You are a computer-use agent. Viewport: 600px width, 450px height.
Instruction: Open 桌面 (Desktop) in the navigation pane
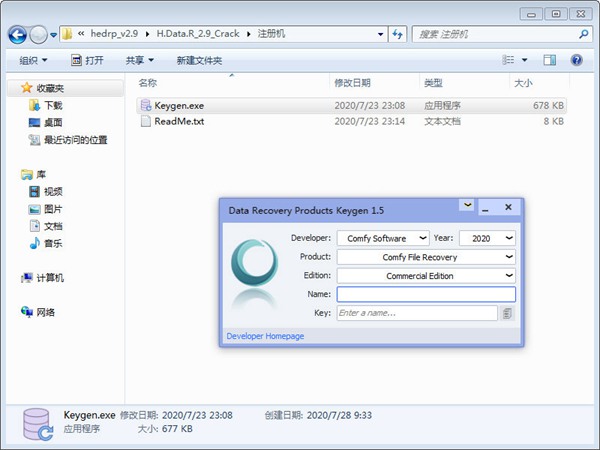pyautogui.click(x=53, y=122)
